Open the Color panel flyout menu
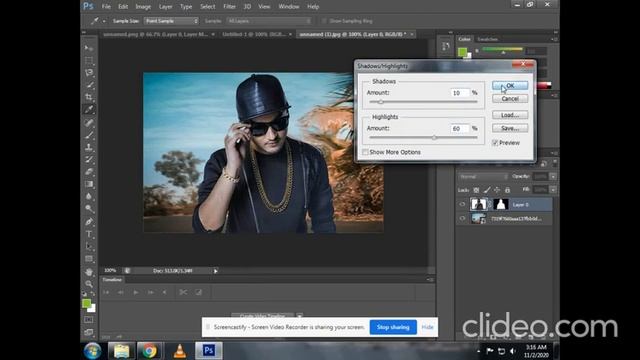Image resolution: width=640 pixels, height=360 pixels. pos(554,39)
